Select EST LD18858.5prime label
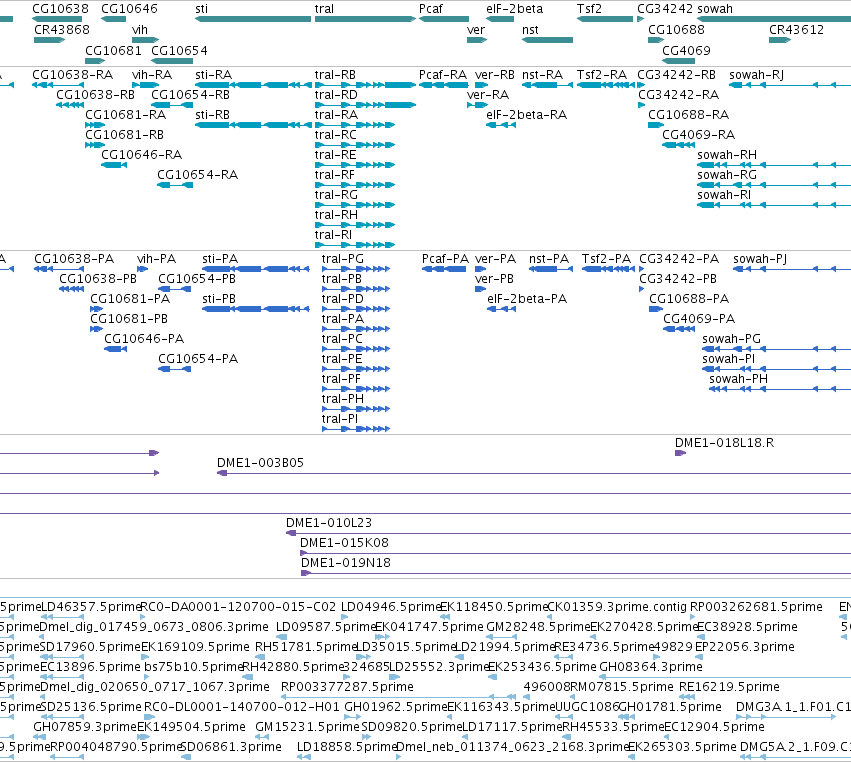This screenshot has height=762, width=851. (x=346, y=747)
